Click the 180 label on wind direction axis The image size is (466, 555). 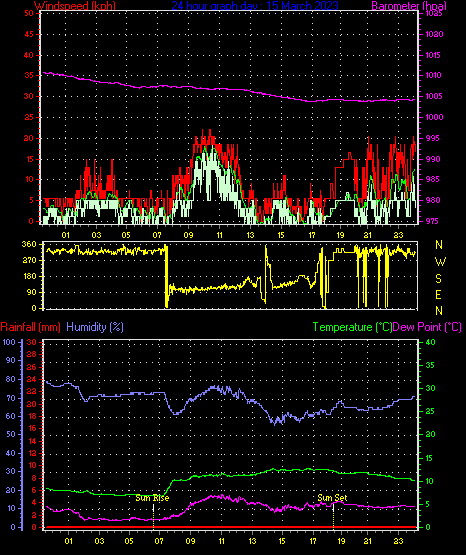click(29, 276)
